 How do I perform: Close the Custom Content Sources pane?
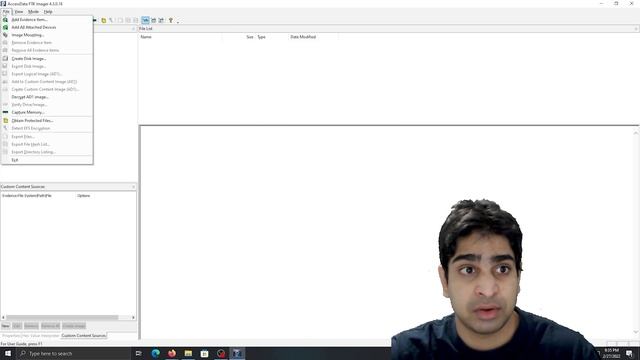[133, 187]
